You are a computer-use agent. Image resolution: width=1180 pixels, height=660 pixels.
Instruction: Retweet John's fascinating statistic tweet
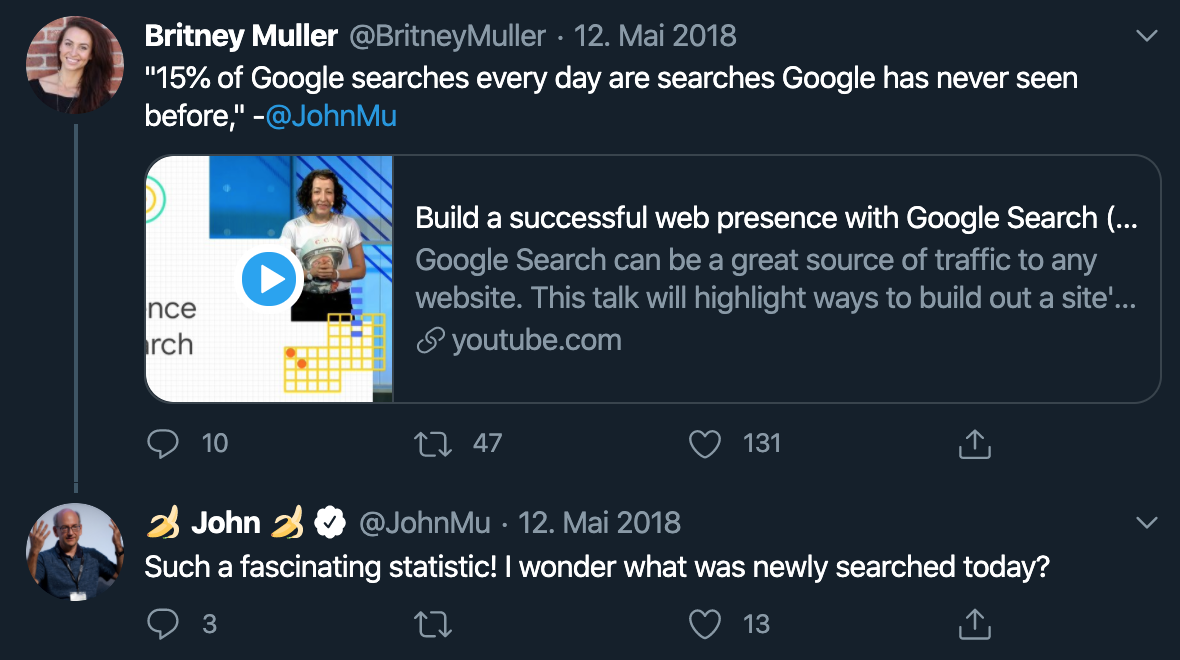tap(433, 624)
